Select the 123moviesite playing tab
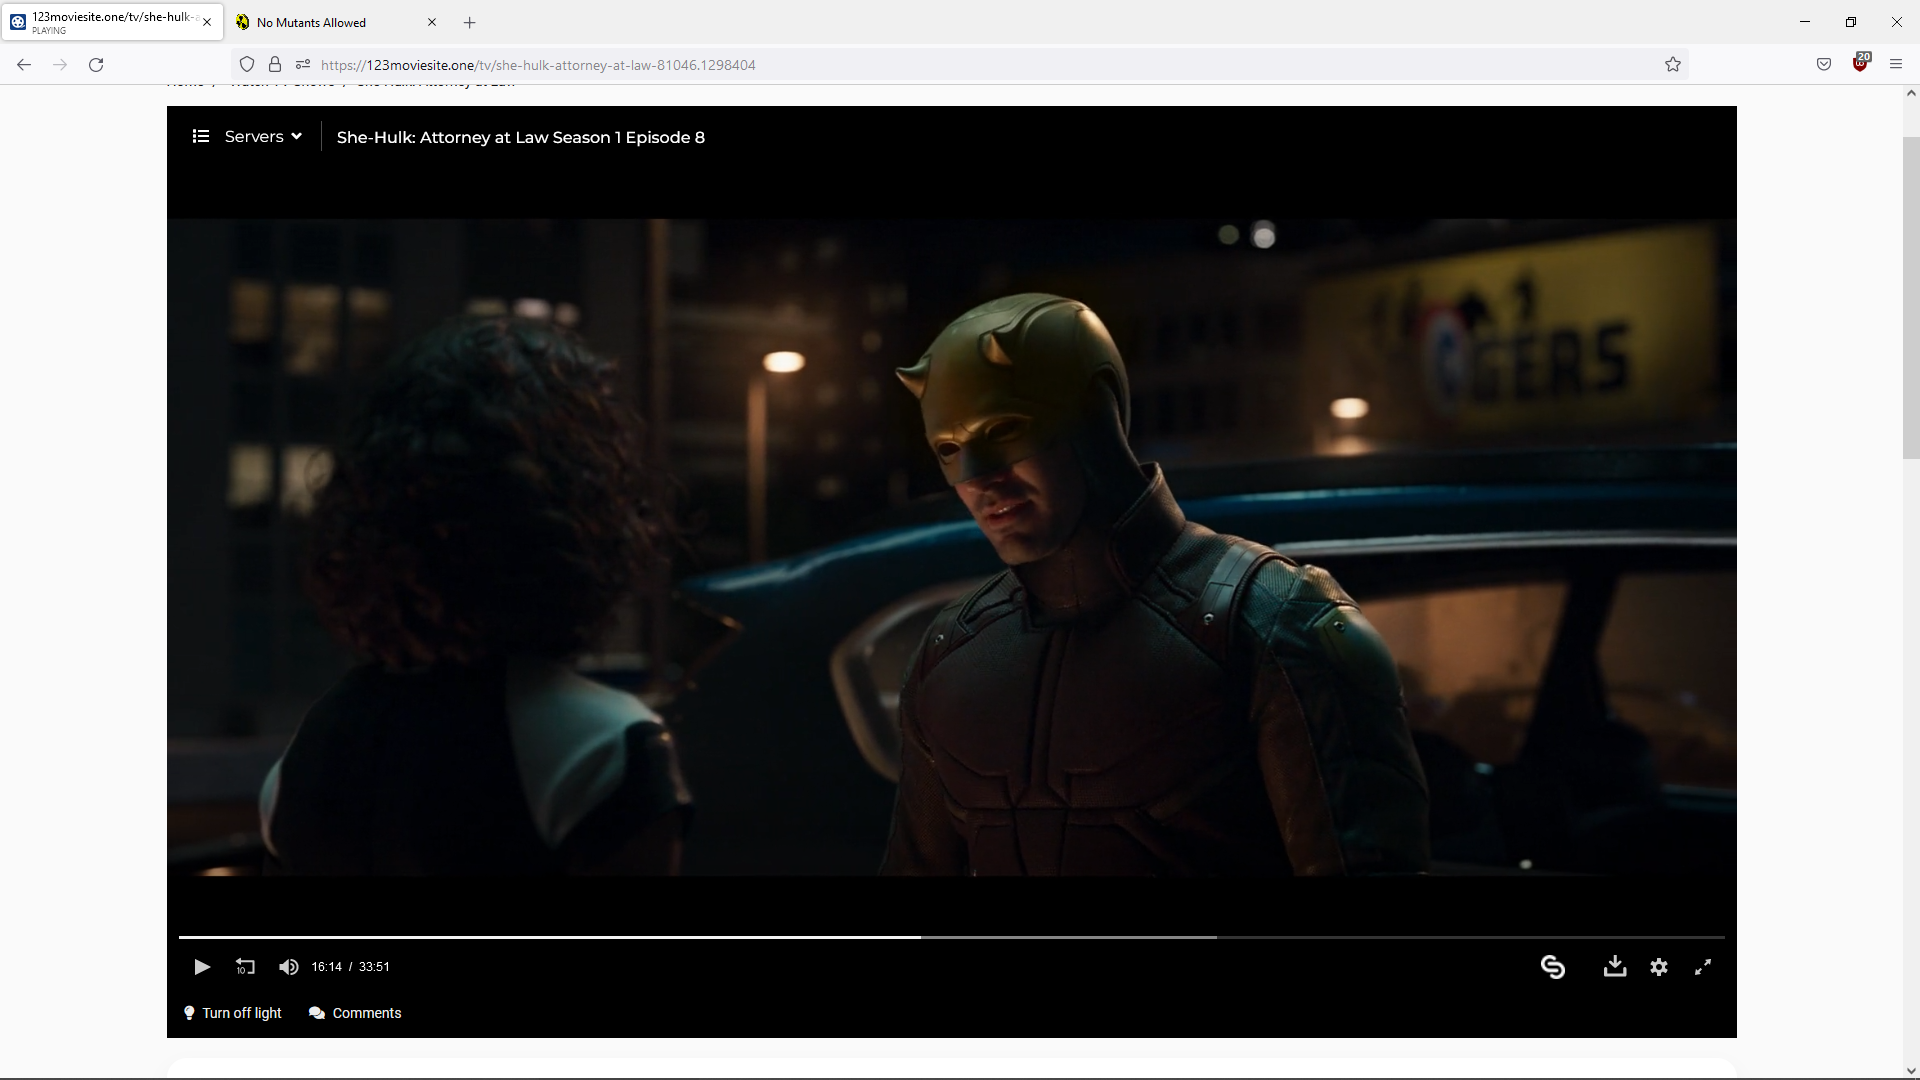Viewport: 1920px width, 1080px height. point(112,22)
